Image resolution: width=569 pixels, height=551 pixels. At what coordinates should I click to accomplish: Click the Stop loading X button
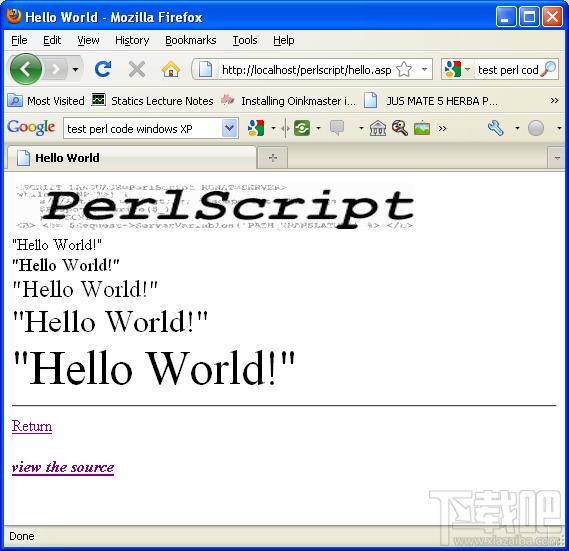137,69
